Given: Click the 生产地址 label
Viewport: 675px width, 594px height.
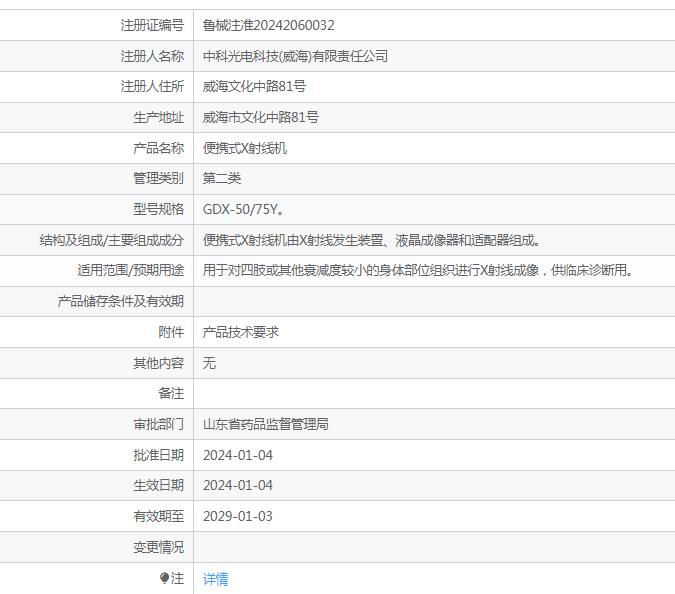Looking at the screenshot, I should pos(159,117).
